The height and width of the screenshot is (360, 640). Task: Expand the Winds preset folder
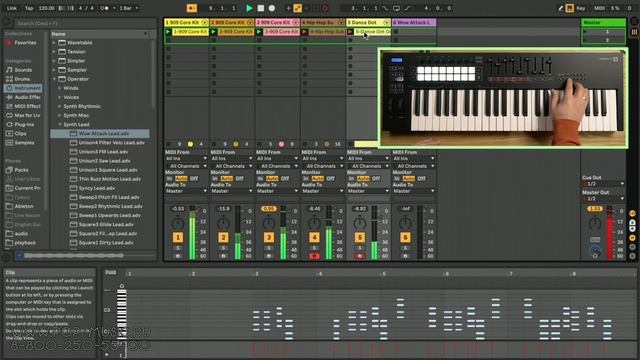pyautogui.click(x=60, y=88)
